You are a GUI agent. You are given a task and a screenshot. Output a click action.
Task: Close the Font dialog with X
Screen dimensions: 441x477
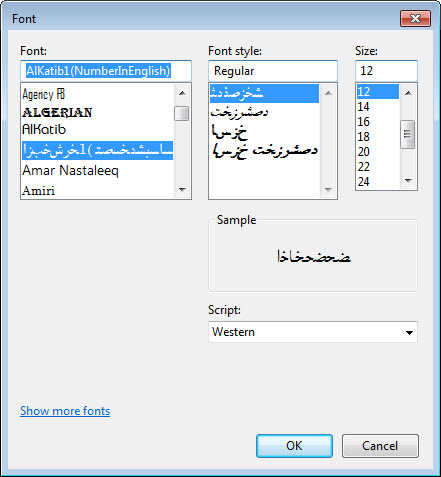(415, 18)
